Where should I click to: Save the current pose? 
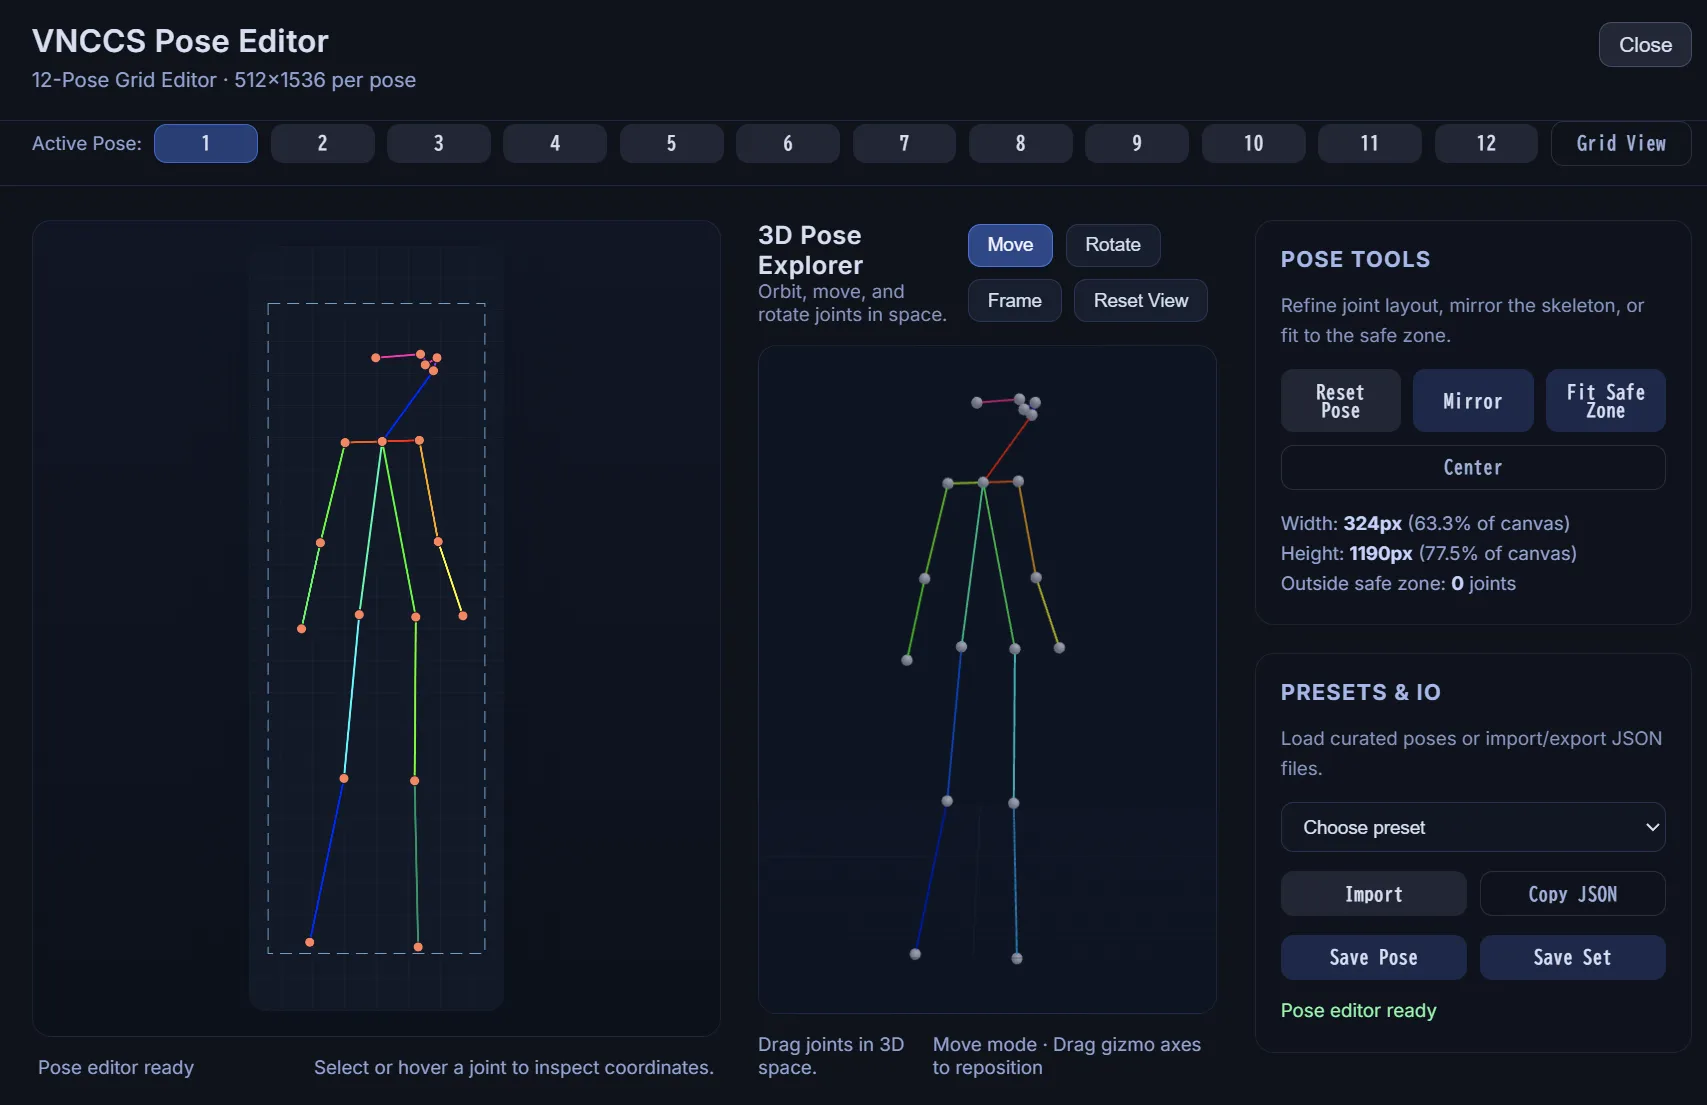coord(1373,957)
